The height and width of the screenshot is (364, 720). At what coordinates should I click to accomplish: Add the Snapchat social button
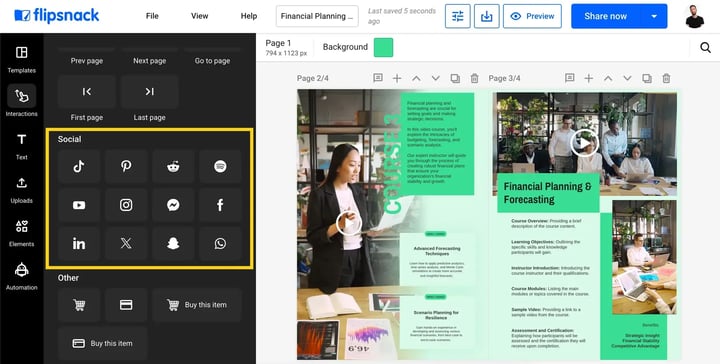click(173, 244)
